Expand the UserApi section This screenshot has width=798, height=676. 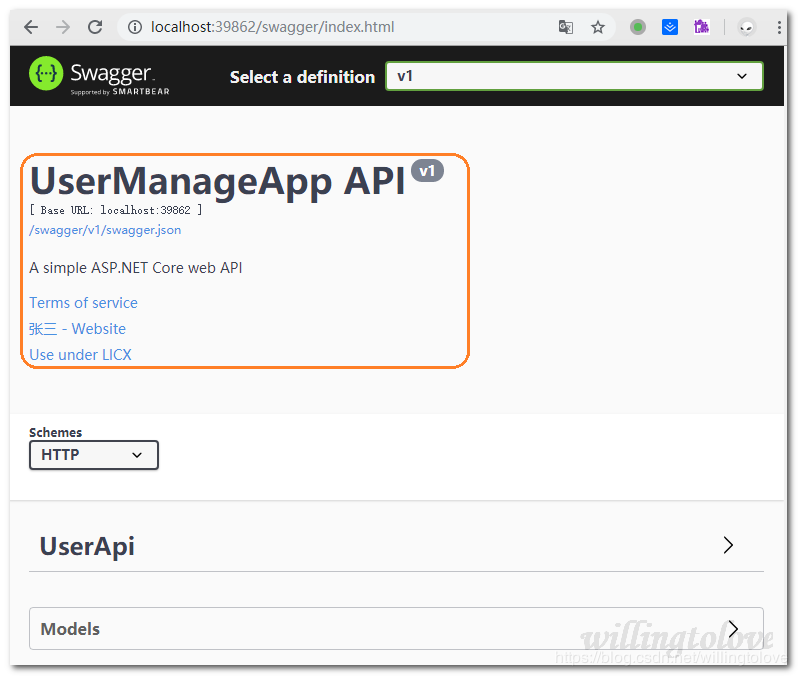click(x=396, y=546)
